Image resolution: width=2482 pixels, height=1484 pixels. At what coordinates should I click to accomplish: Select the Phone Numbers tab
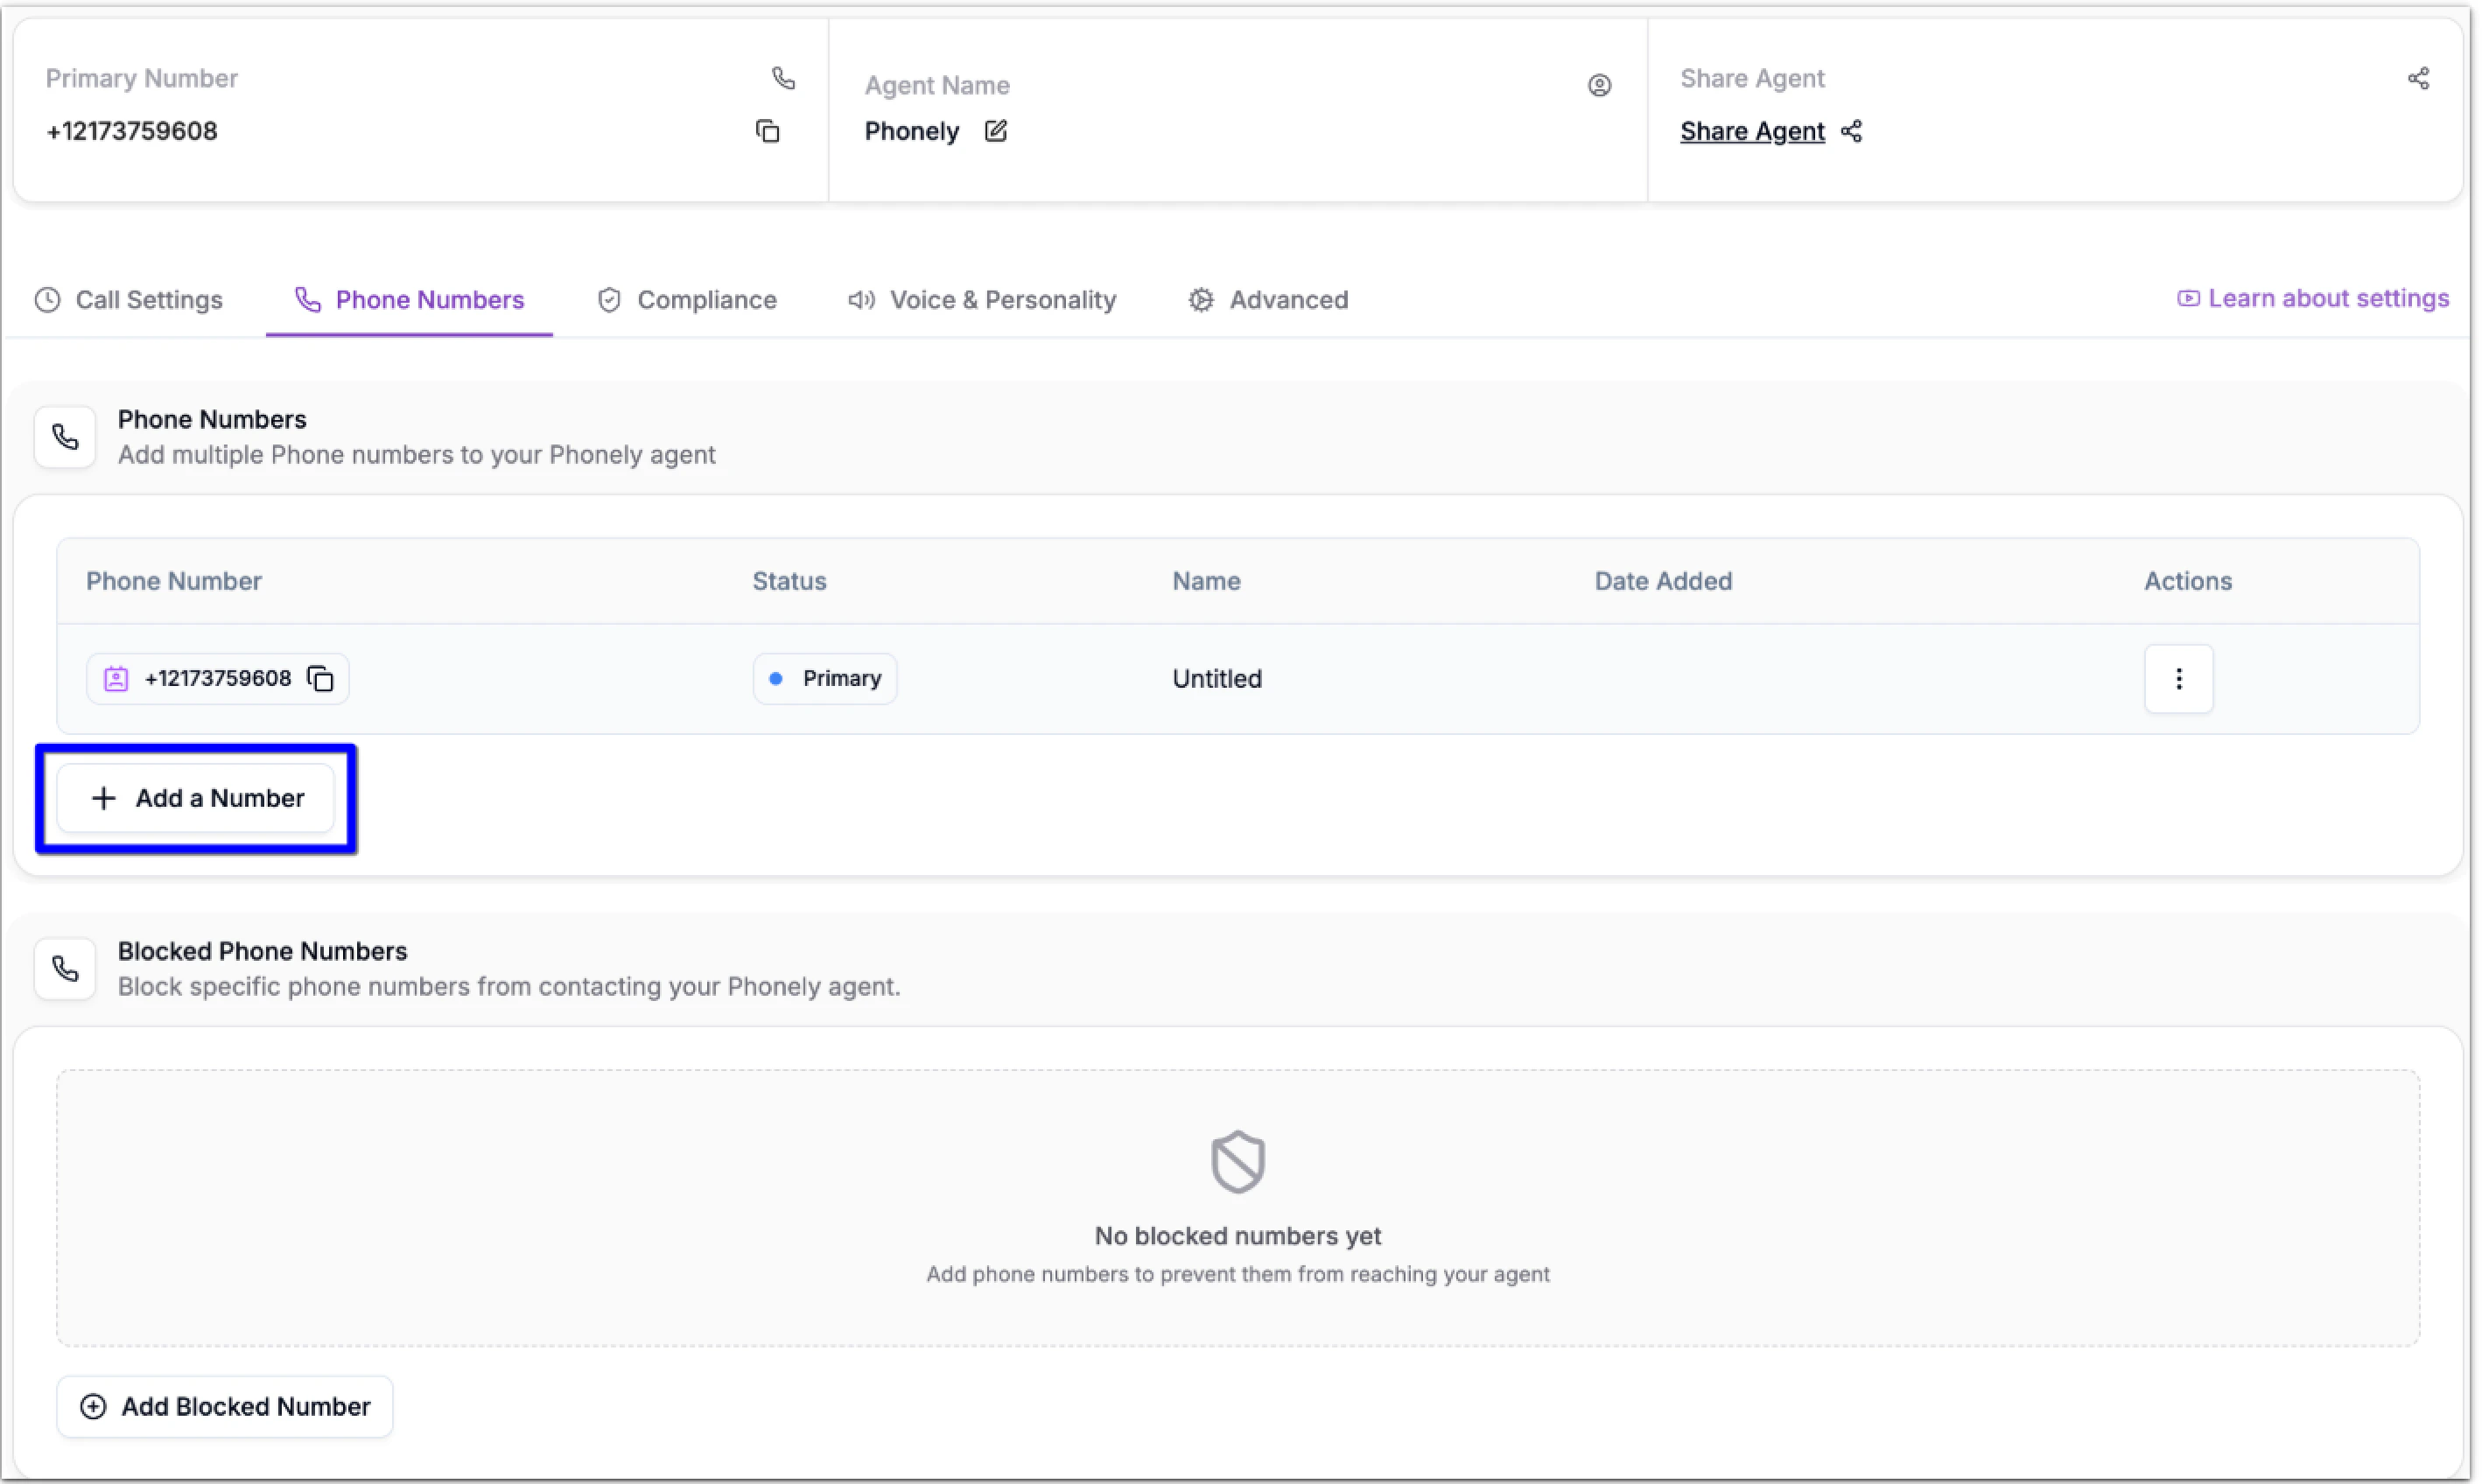coord(410,300)
